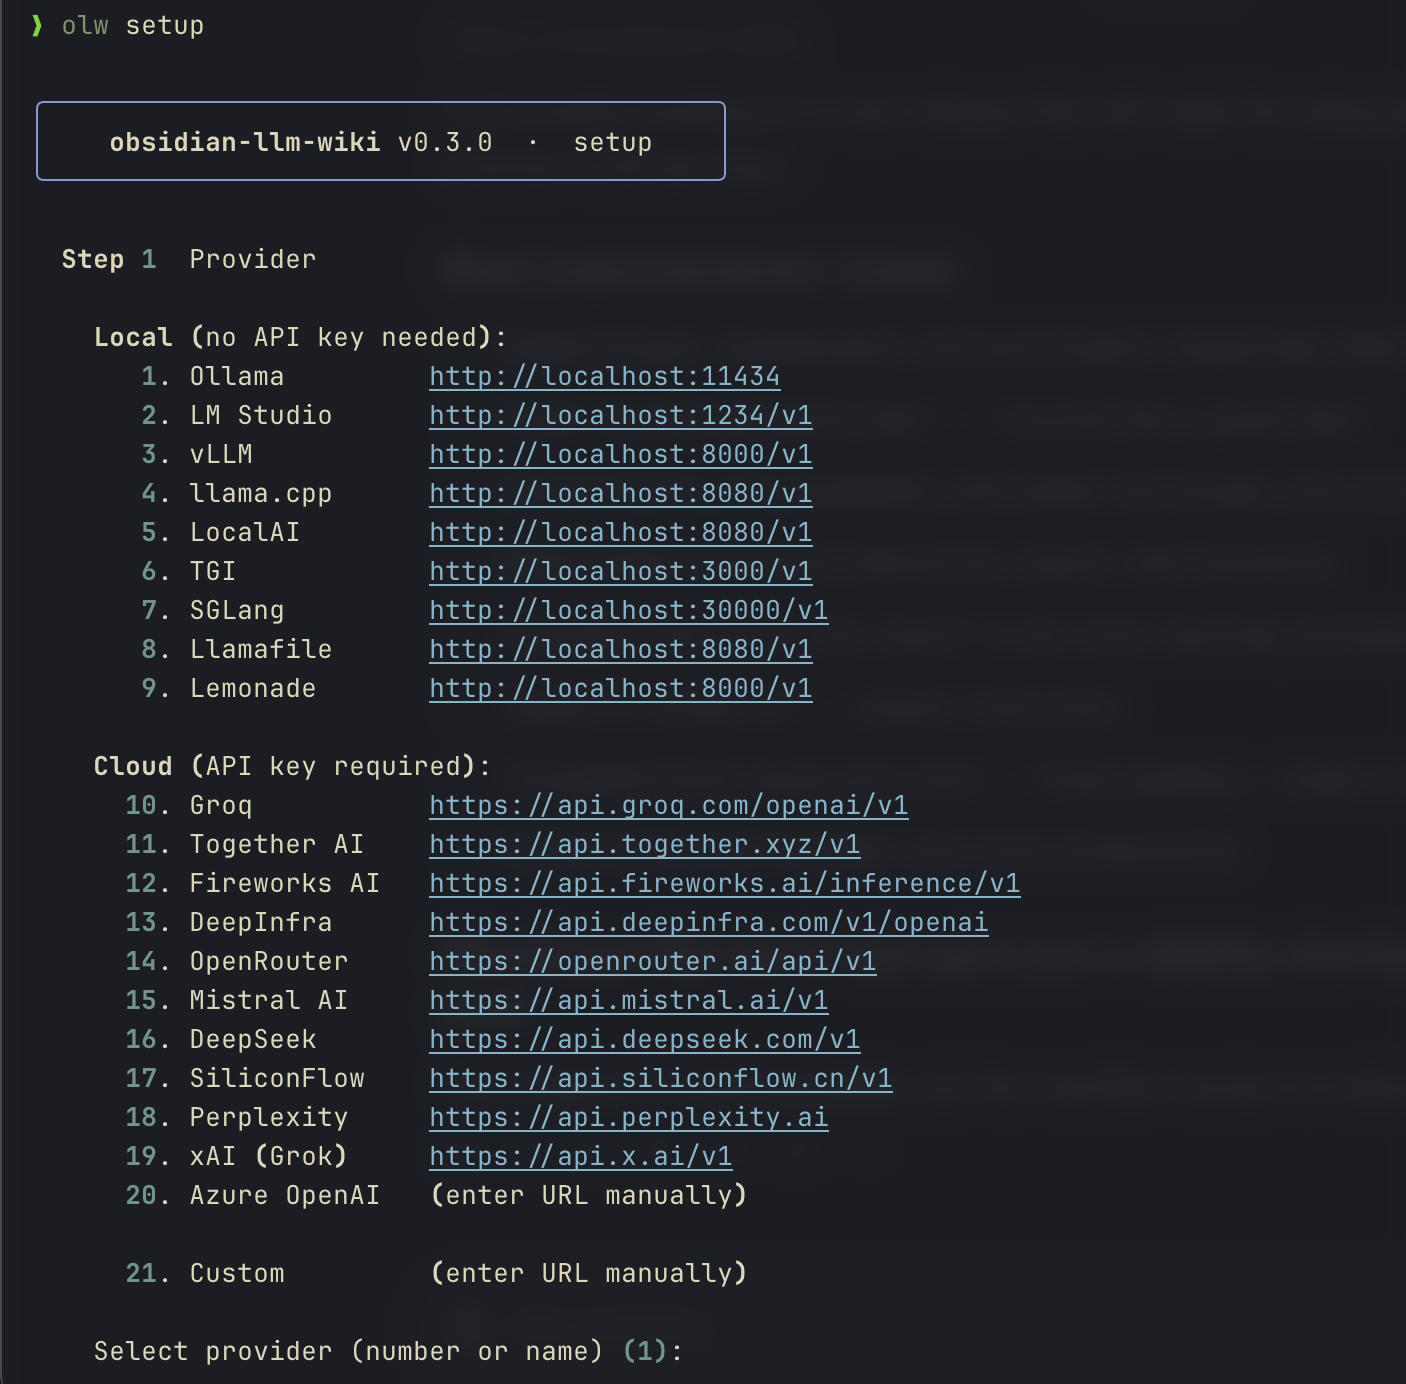Click the LM Studio localhost:1234/v1 URL
The image size is (1406, 1384).
click(x=620, y=416)
